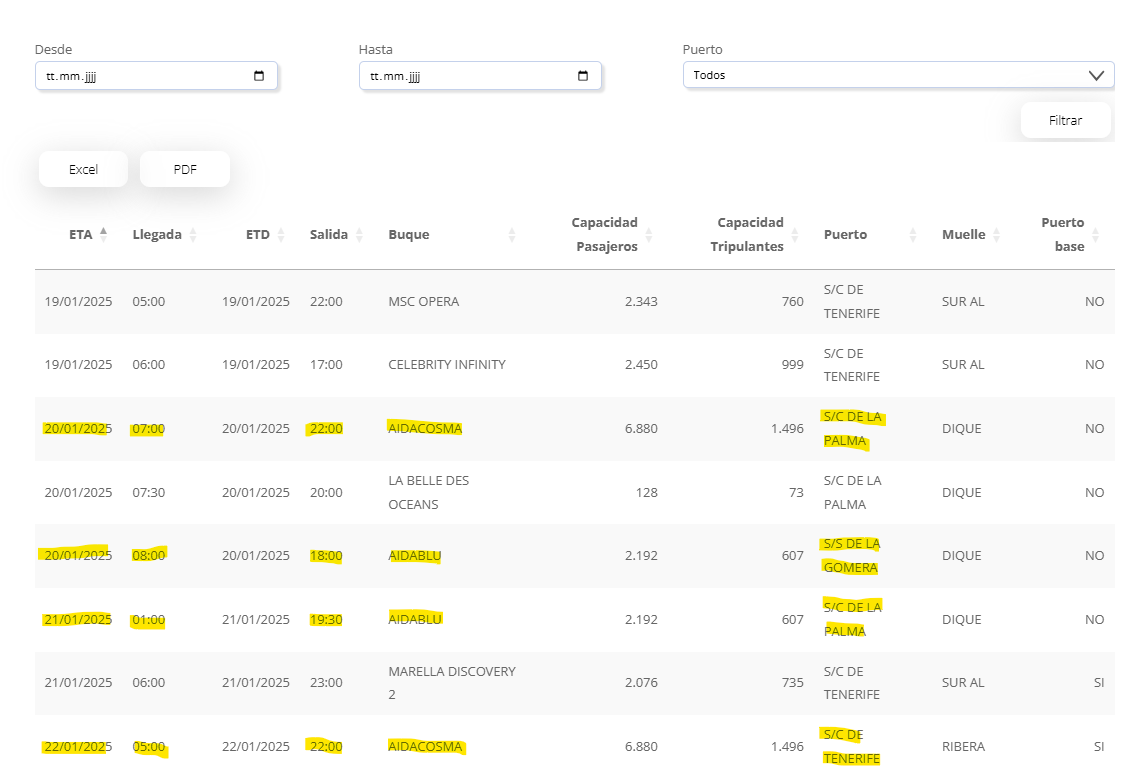Screen dimensions: 1140x772
Task: Click the 73 crew capacity value
Action: pos(796,493)
